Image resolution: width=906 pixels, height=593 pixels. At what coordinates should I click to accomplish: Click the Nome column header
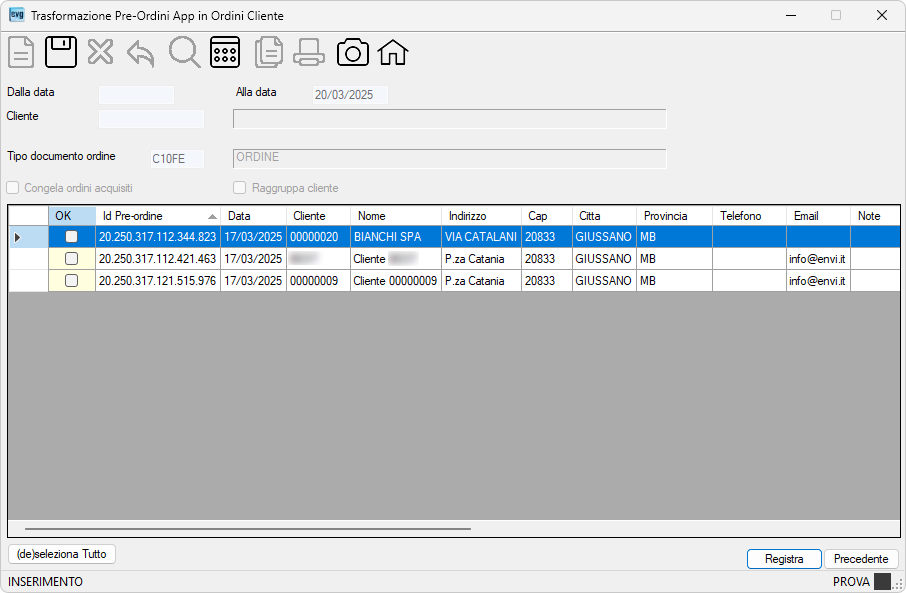coord(396,216)
